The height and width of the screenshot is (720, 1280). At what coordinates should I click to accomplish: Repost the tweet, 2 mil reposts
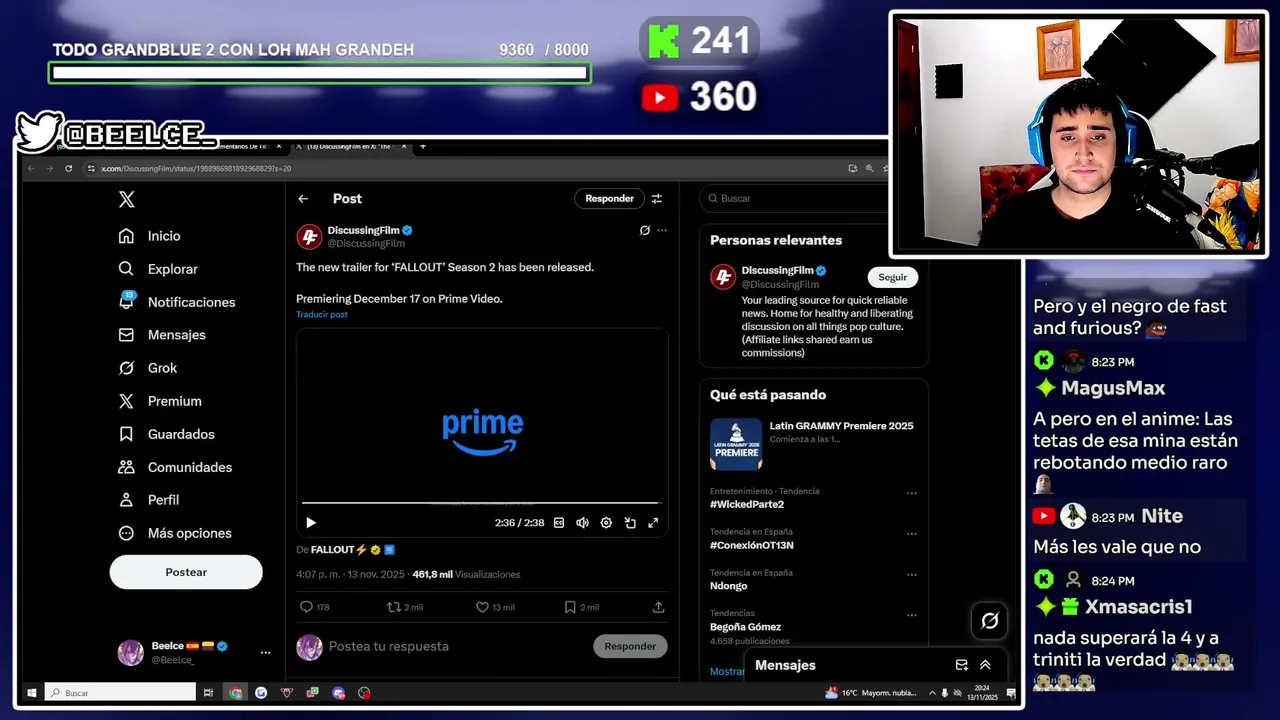405,607
